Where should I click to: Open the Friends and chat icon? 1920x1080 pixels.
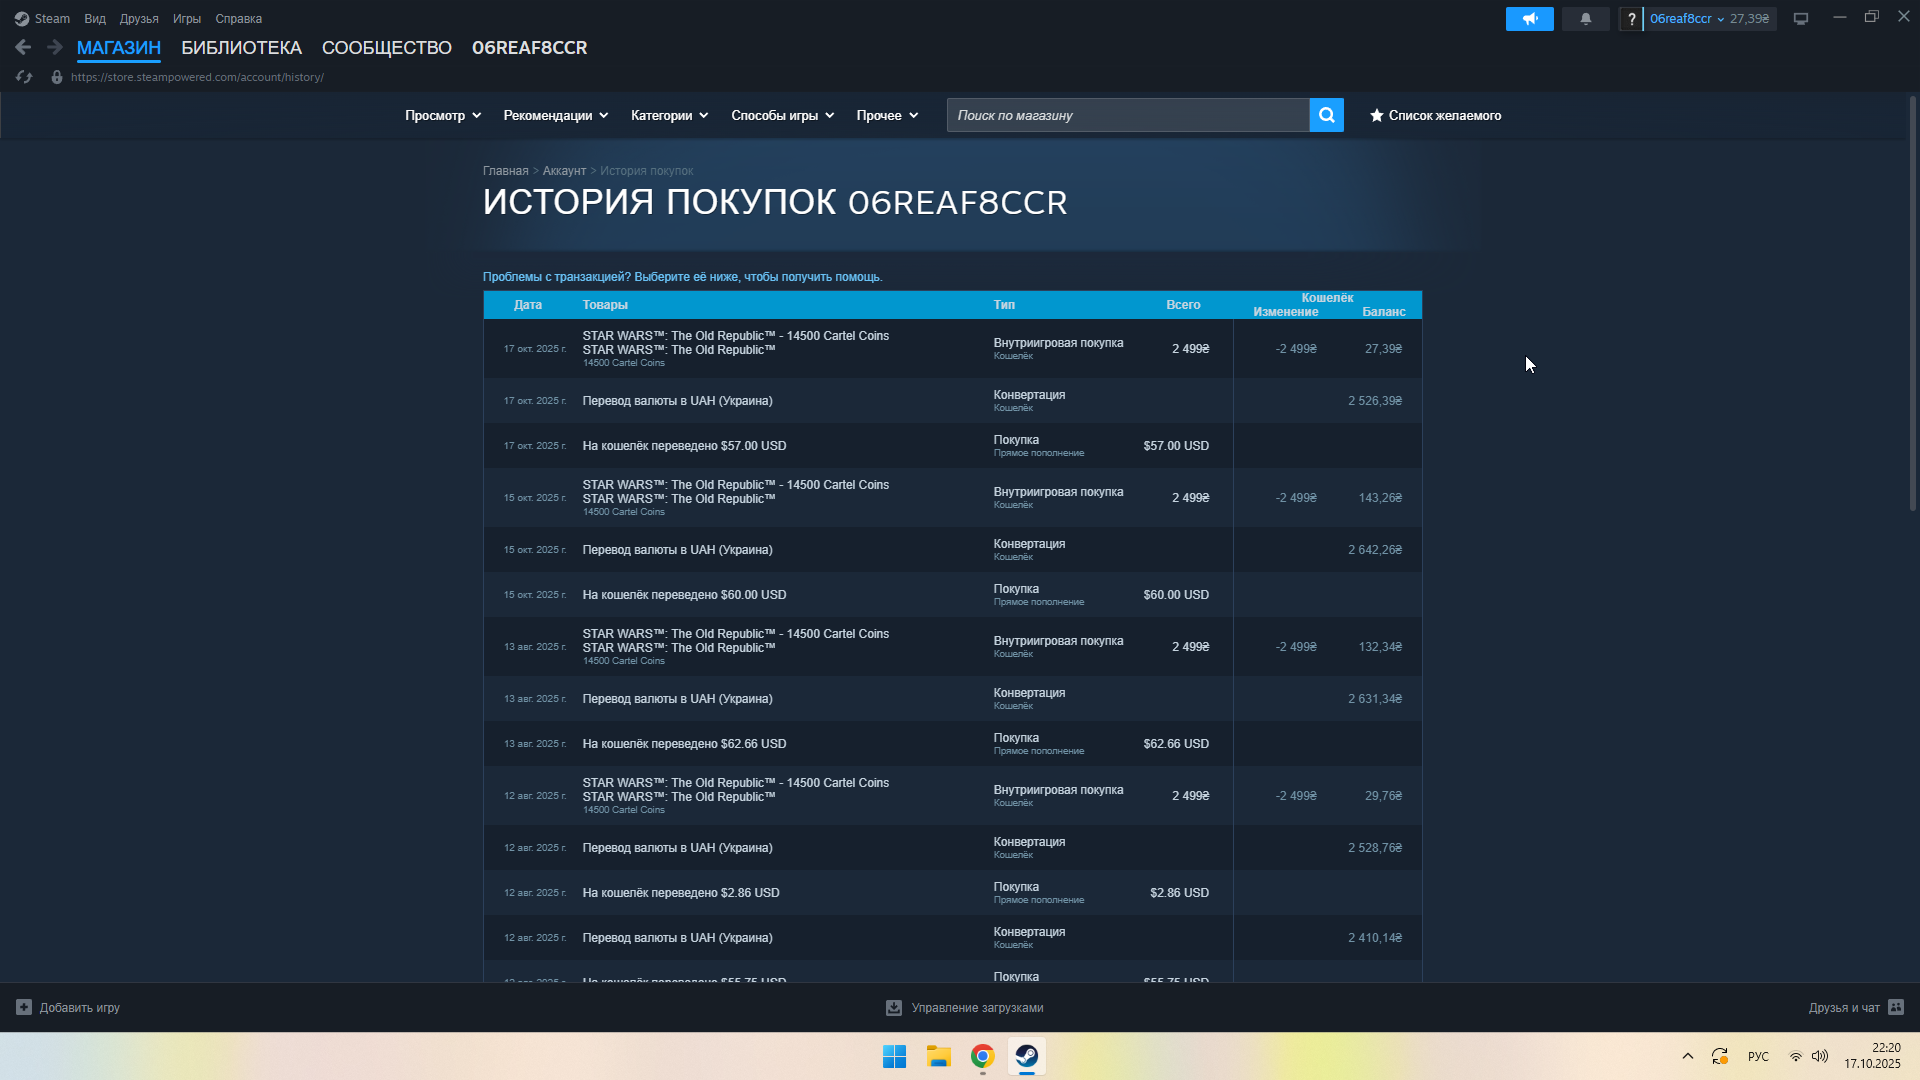[x=1896, y=1007]
